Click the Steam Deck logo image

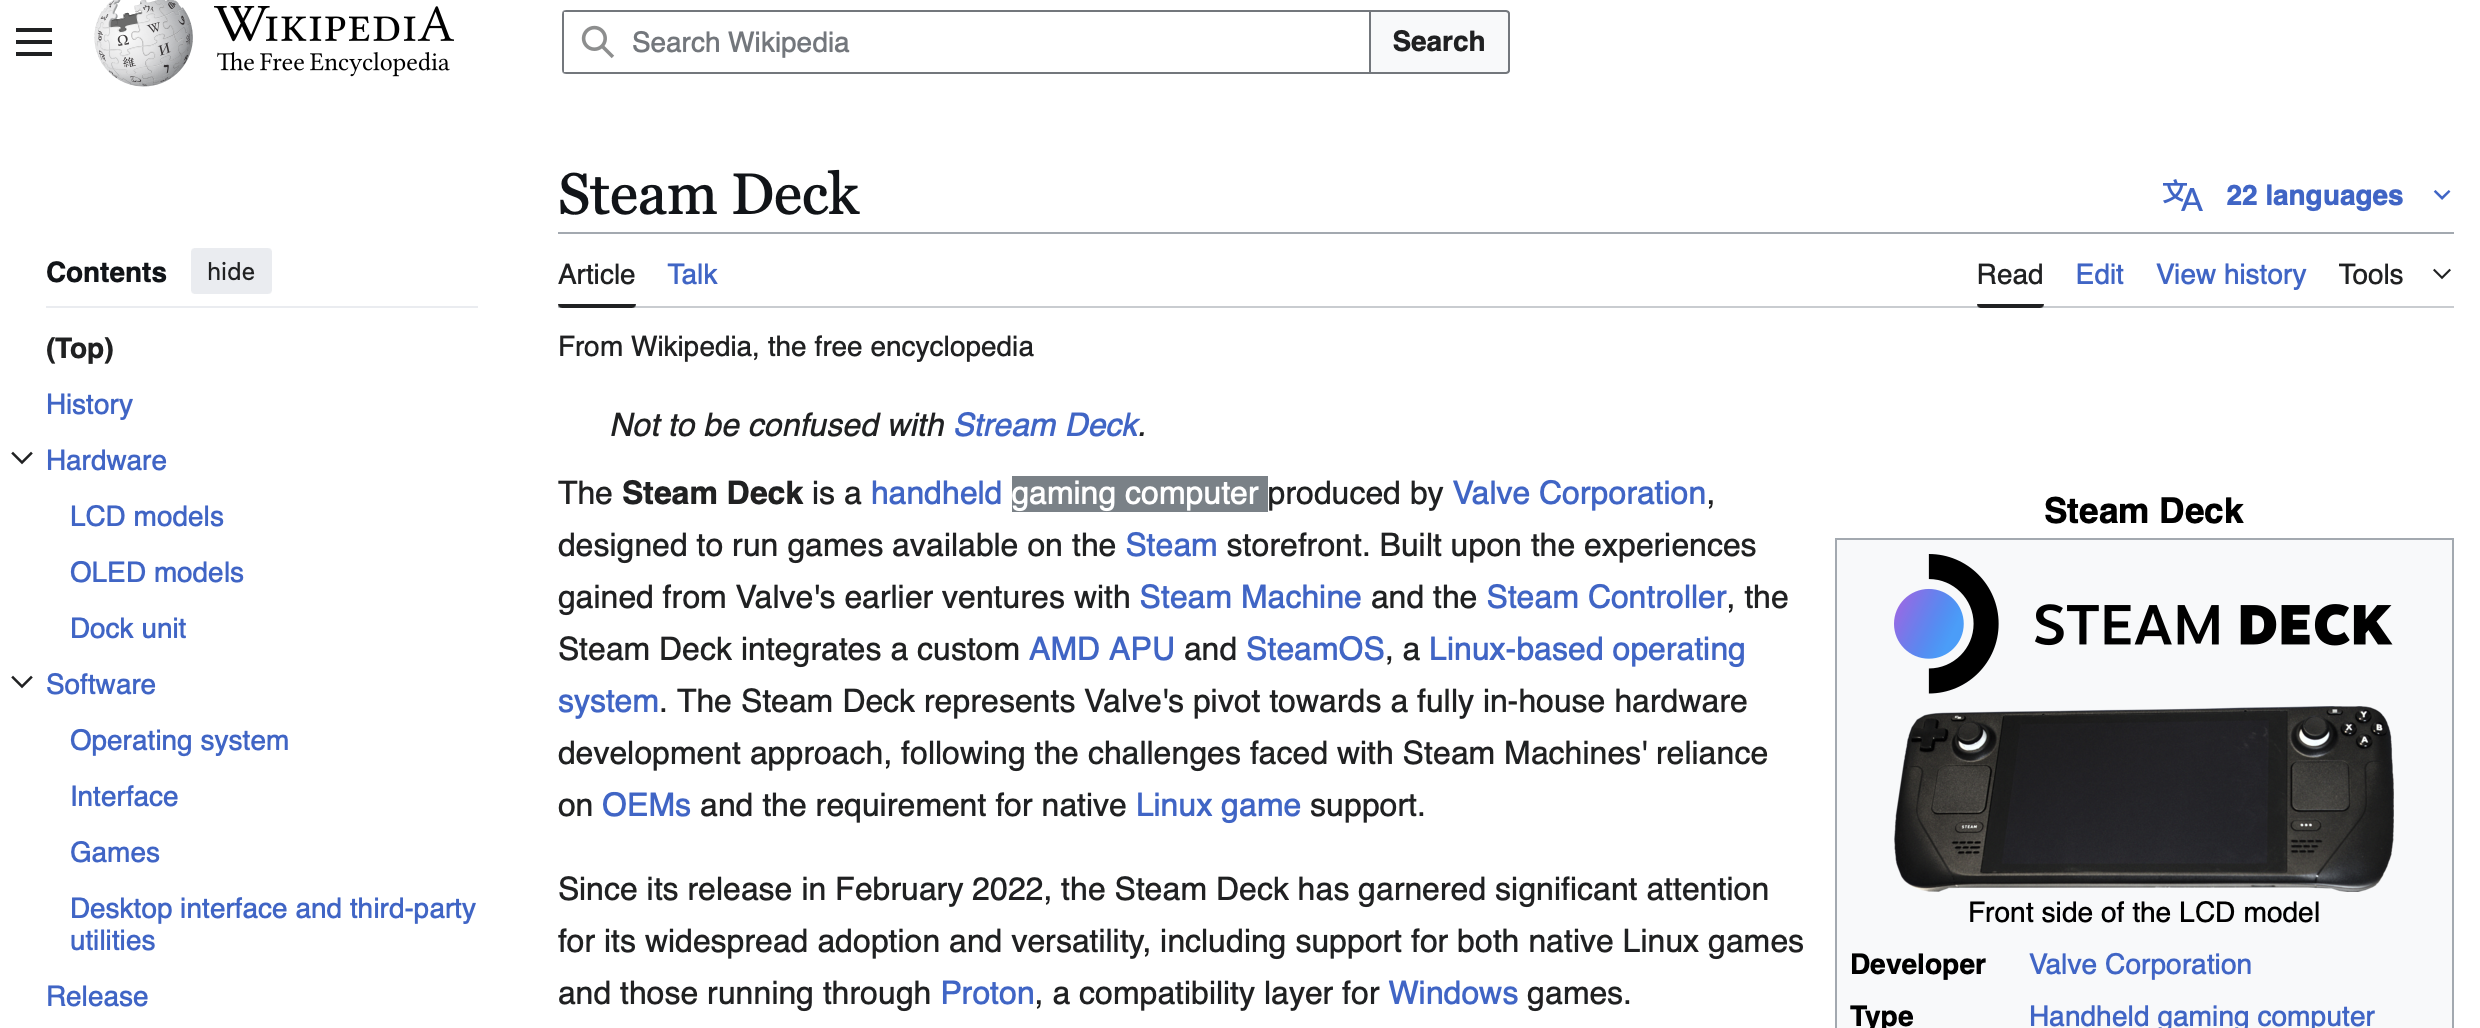(2143, 623)
